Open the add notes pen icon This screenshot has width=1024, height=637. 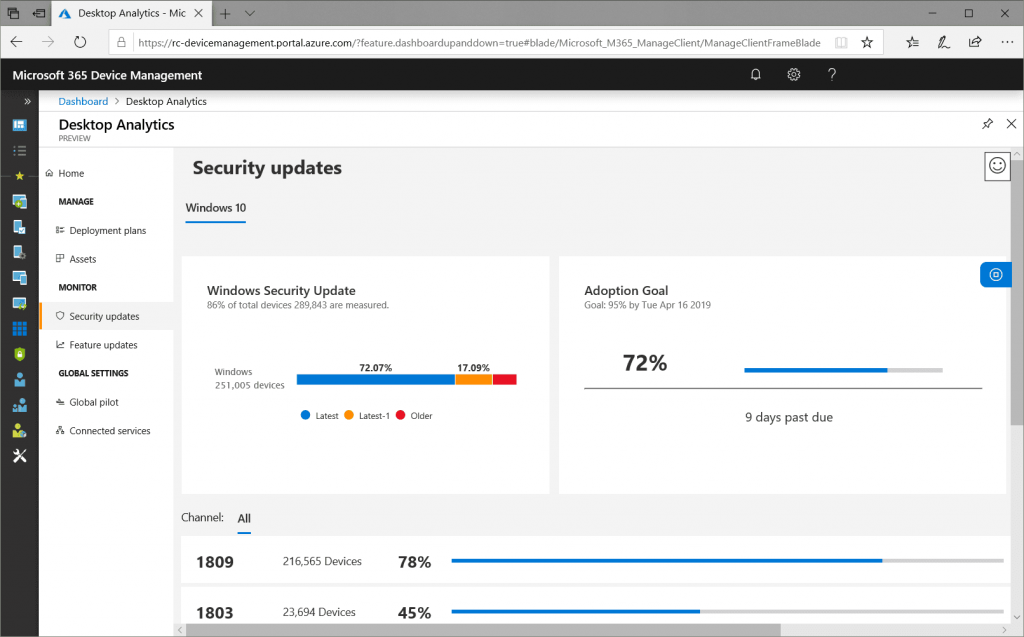(943, 42)
